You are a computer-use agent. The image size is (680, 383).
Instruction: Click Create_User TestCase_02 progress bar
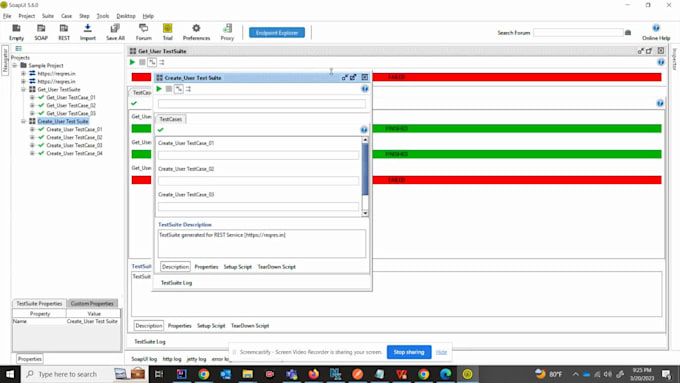[x=258, y=181]
